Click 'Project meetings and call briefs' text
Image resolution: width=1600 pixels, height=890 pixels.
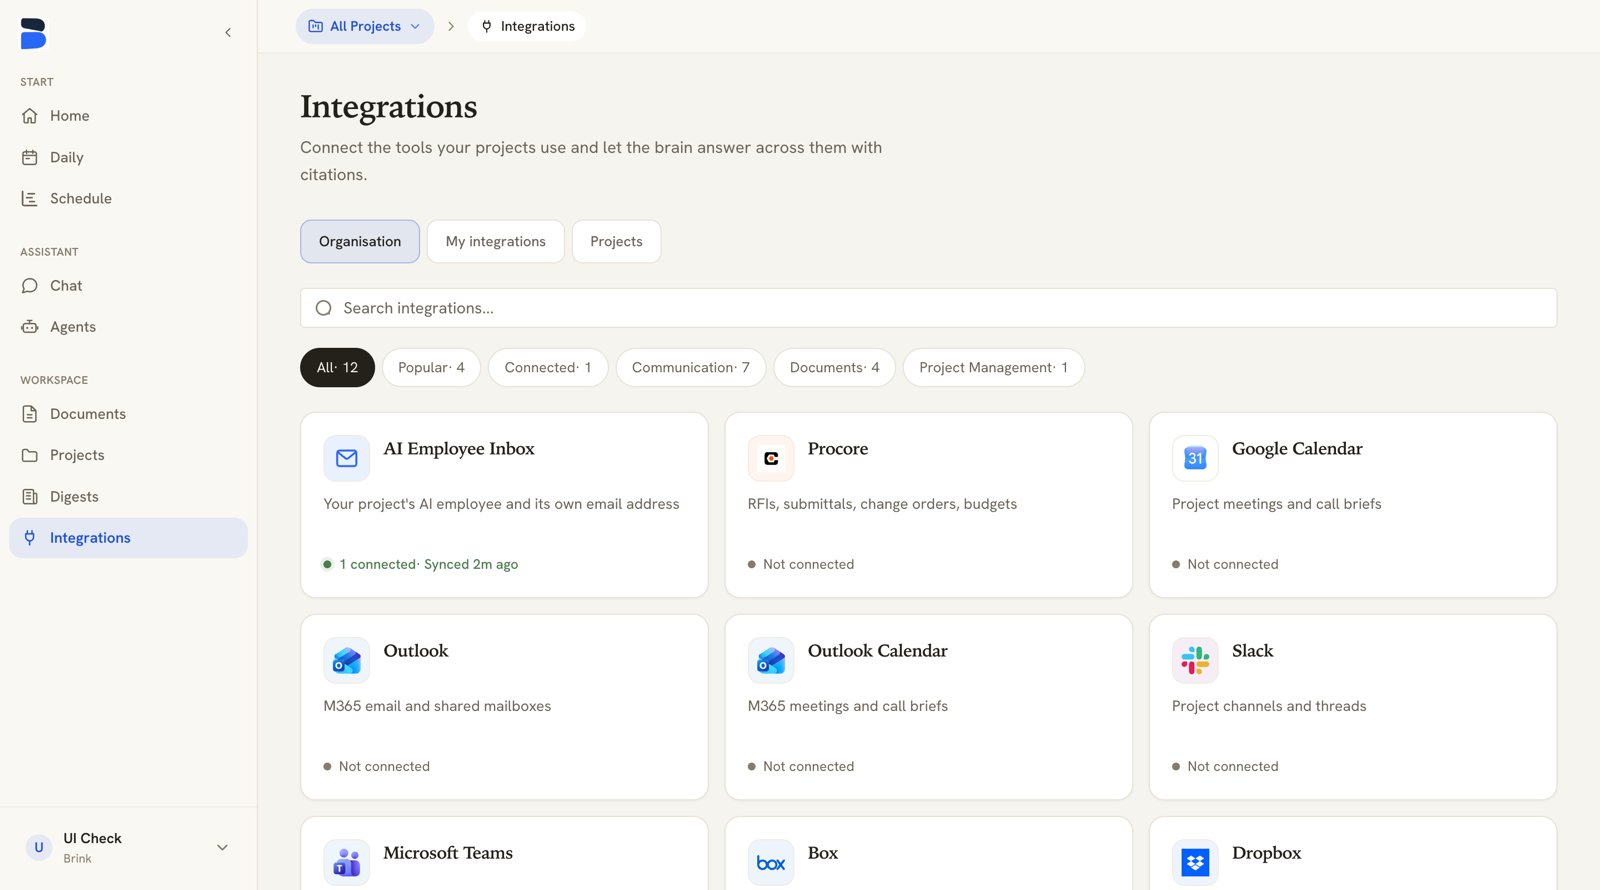click(x=1277, y=504)
